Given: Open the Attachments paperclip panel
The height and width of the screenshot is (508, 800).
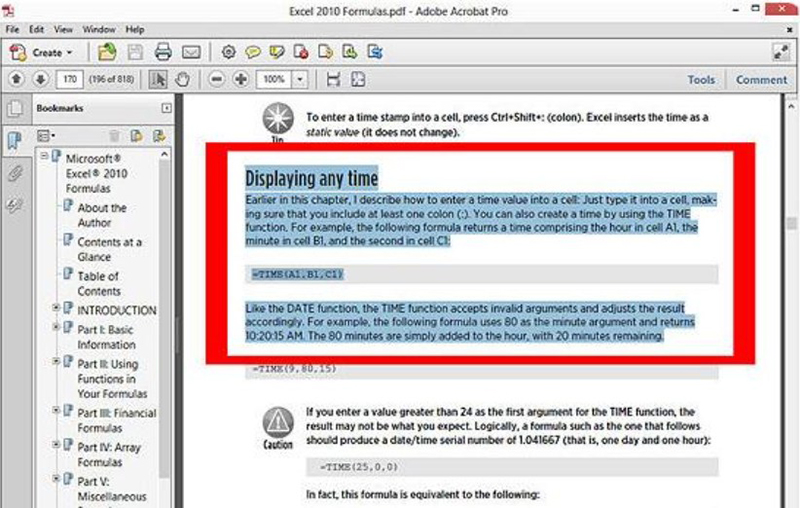Looking at the screenshot, I should pos(15,173).
